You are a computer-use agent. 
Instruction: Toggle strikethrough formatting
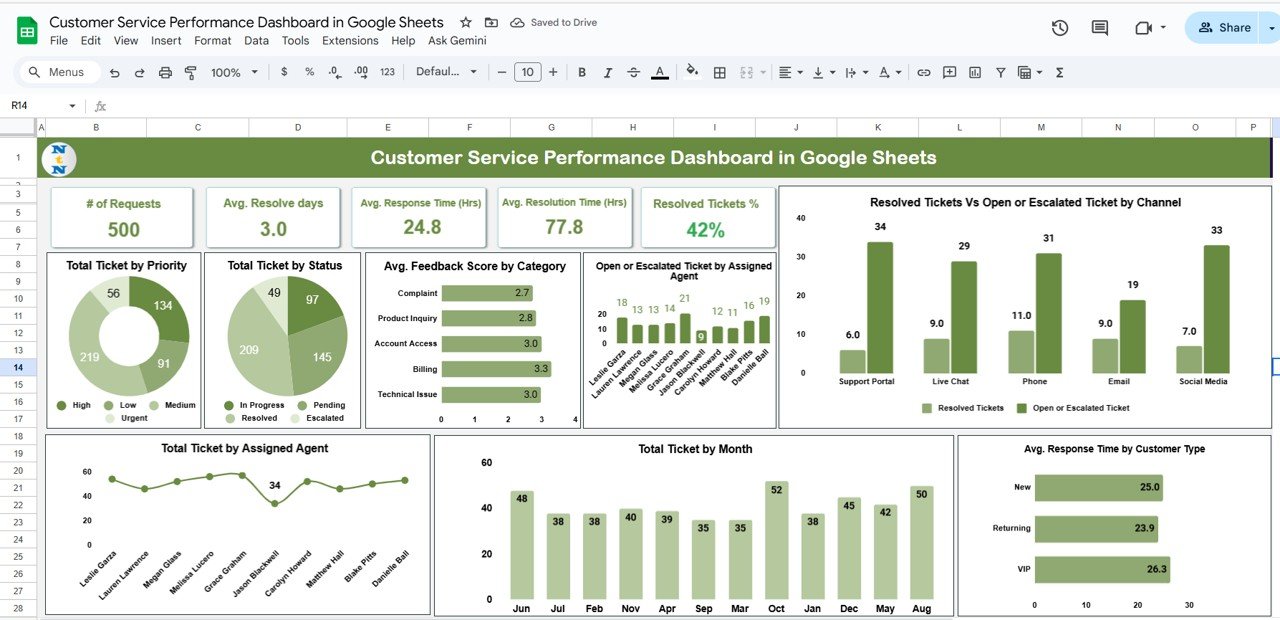tap(632, 72)
